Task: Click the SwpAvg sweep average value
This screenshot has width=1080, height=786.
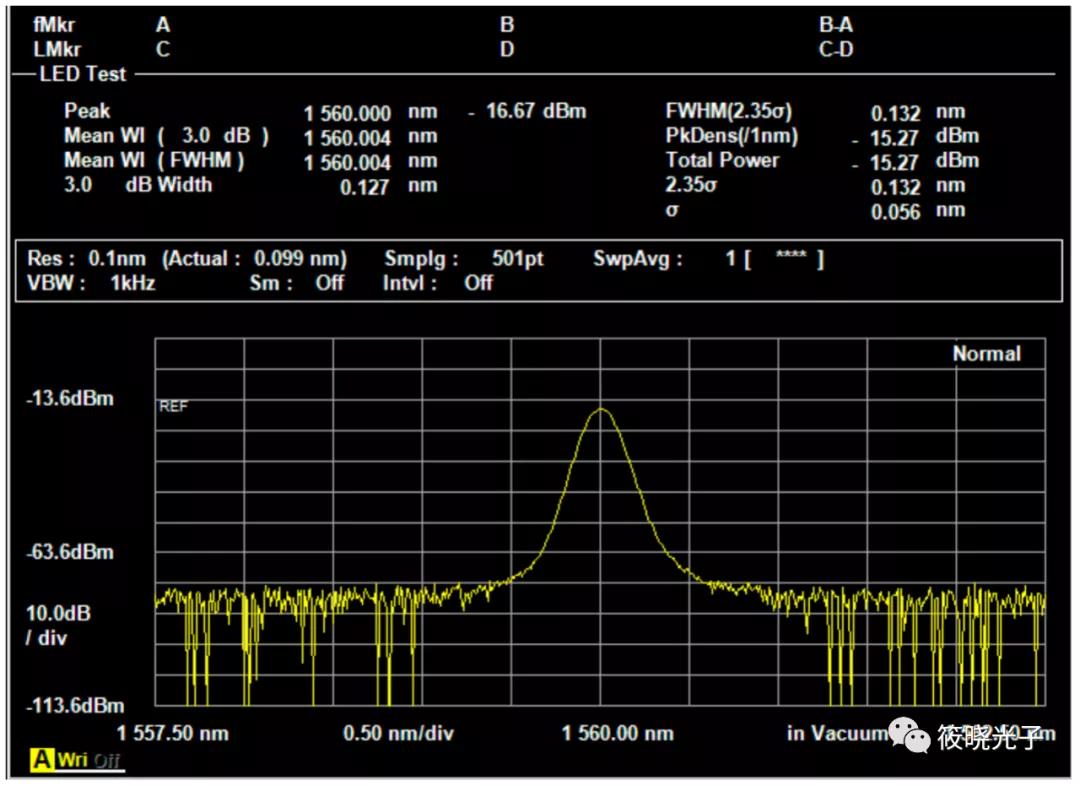Action: [774, 258]
